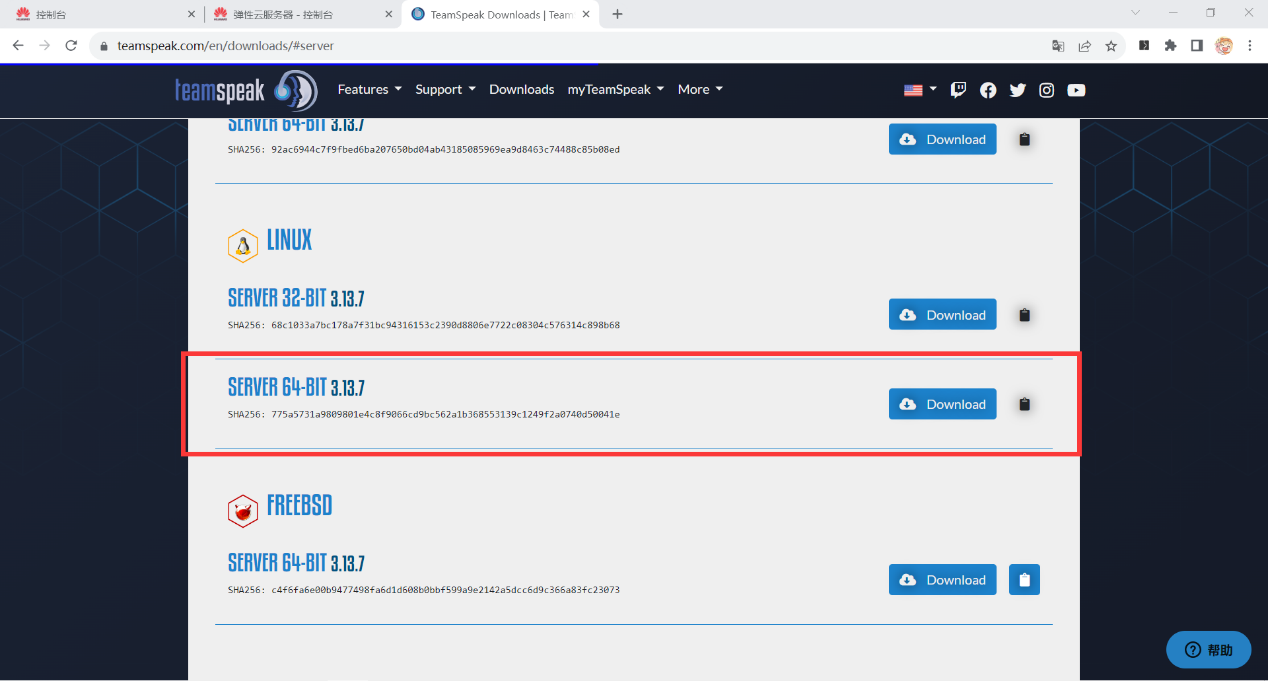The height and width of the screenshot is (681, 1268).
Task: Select the SHA256 hash starting 775a5731
Action: [446, 414]
